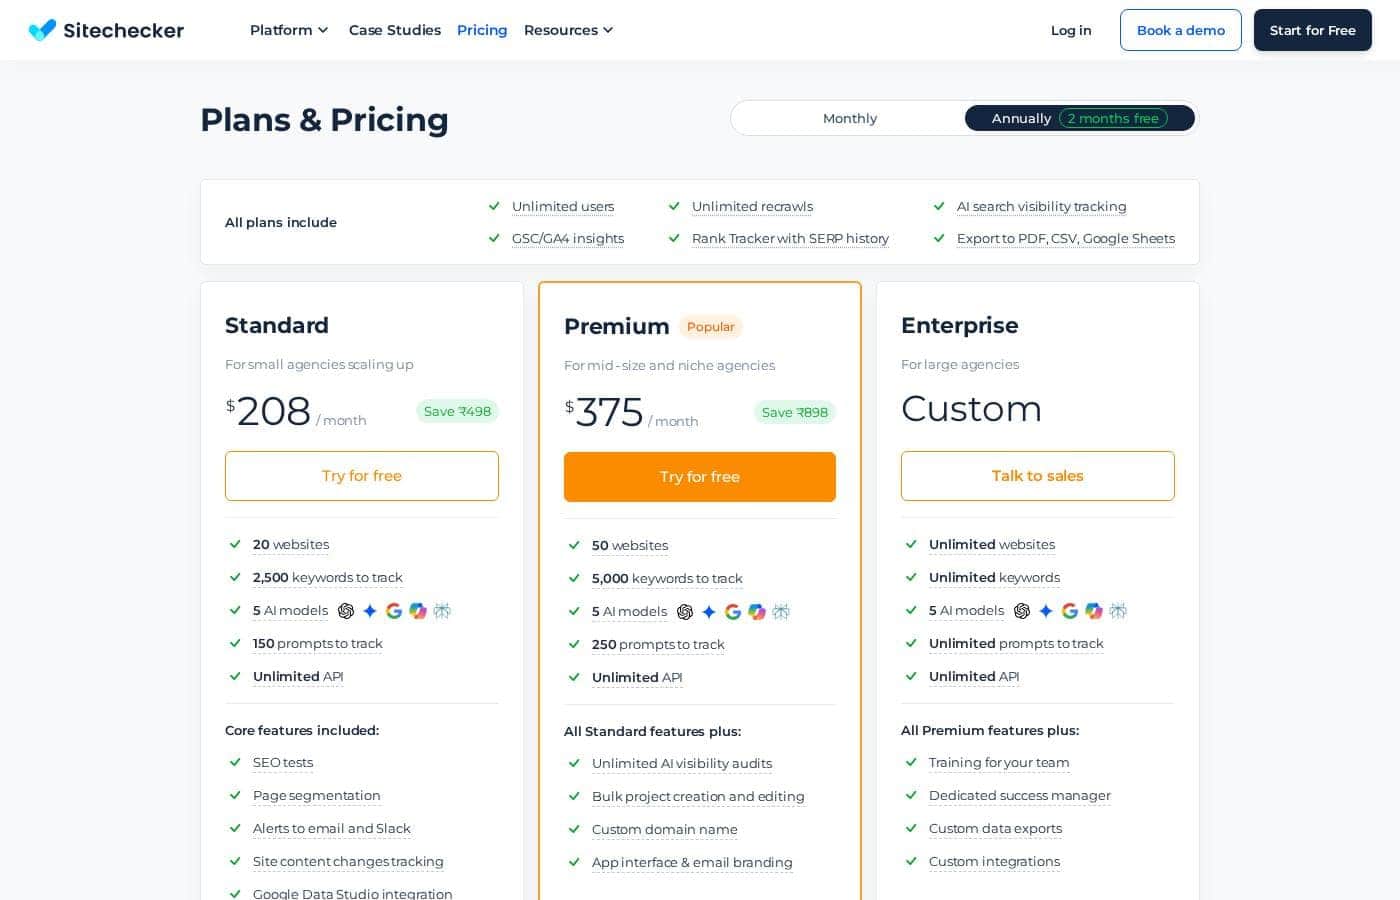The height and width of the screenshot is (900, 1400).
Task: Click checkmark beside 20 websites
Action: [235, 544]
